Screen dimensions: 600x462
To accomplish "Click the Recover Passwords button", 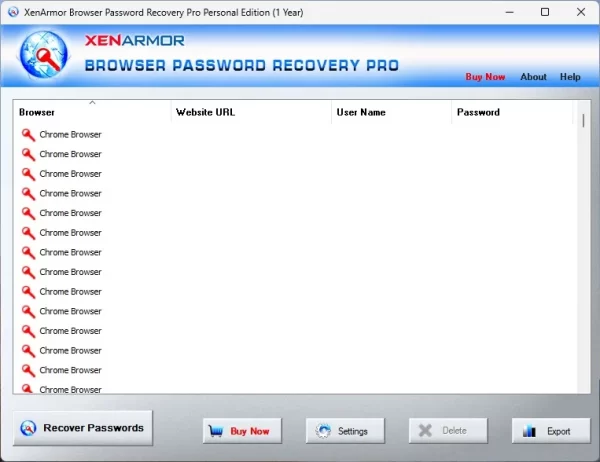I will coord(83,428).
